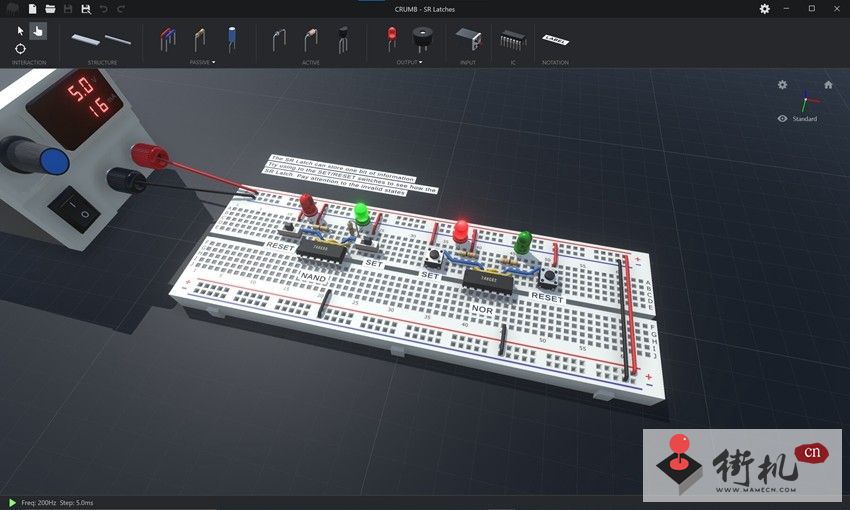Image resolution: width=850 pixels, height=510 pixels.
Task: Expand the Output components dropdown
Action: (x=409, y=62)
